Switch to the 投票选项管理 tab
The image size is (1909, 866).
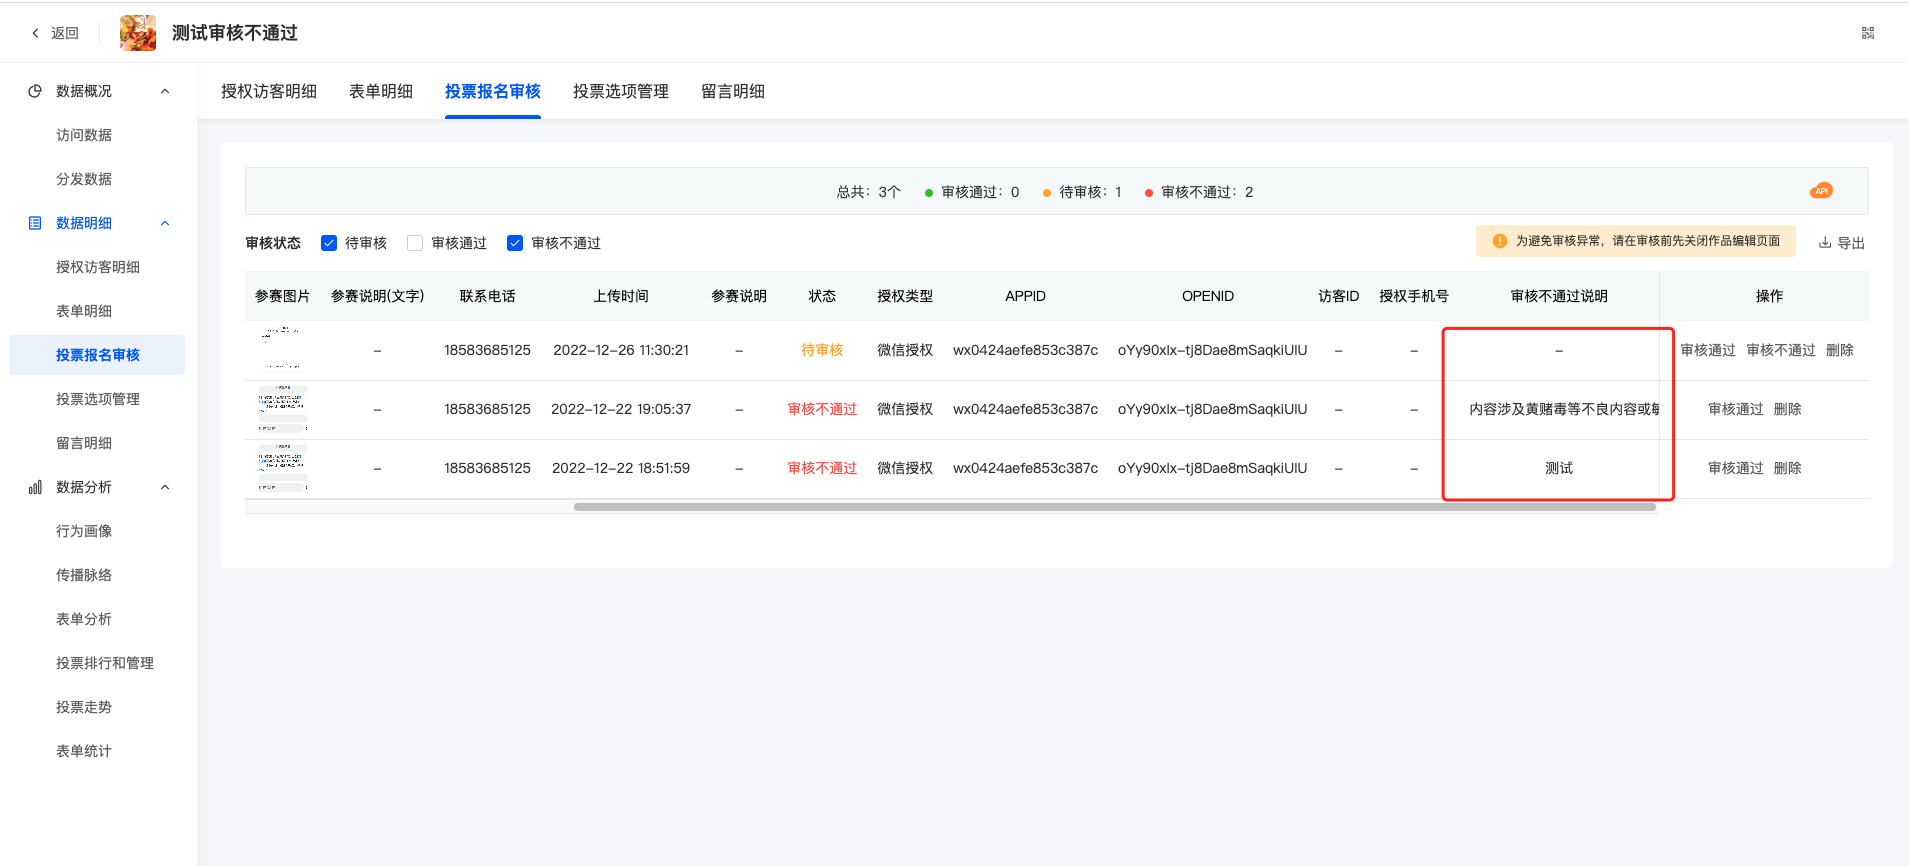620,91
